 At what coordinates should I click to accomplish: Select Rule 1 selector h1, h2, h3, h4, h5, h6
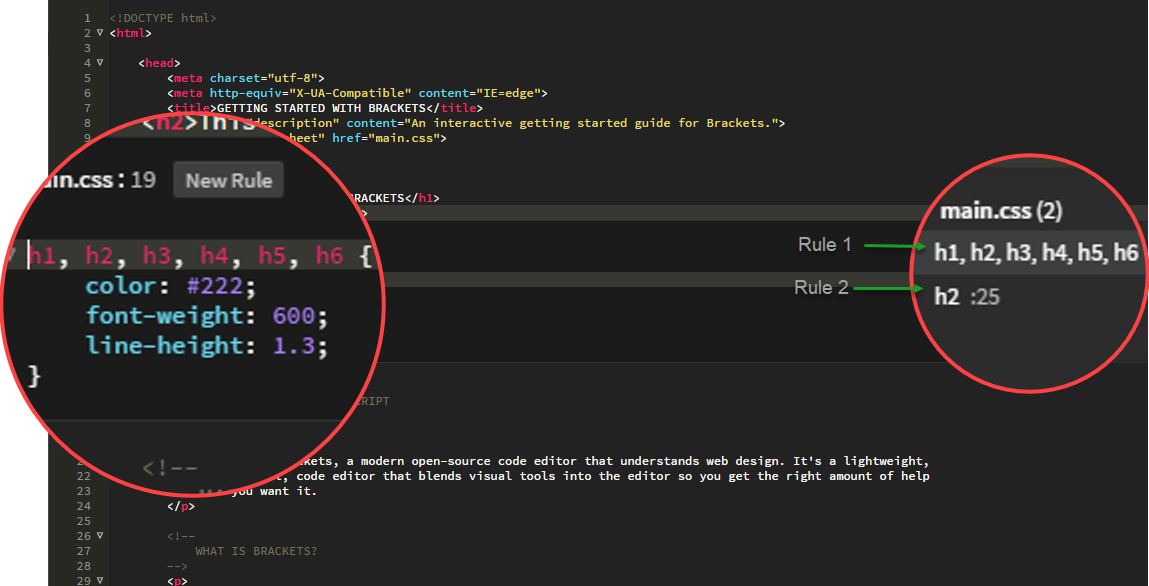pos(1036,252)
